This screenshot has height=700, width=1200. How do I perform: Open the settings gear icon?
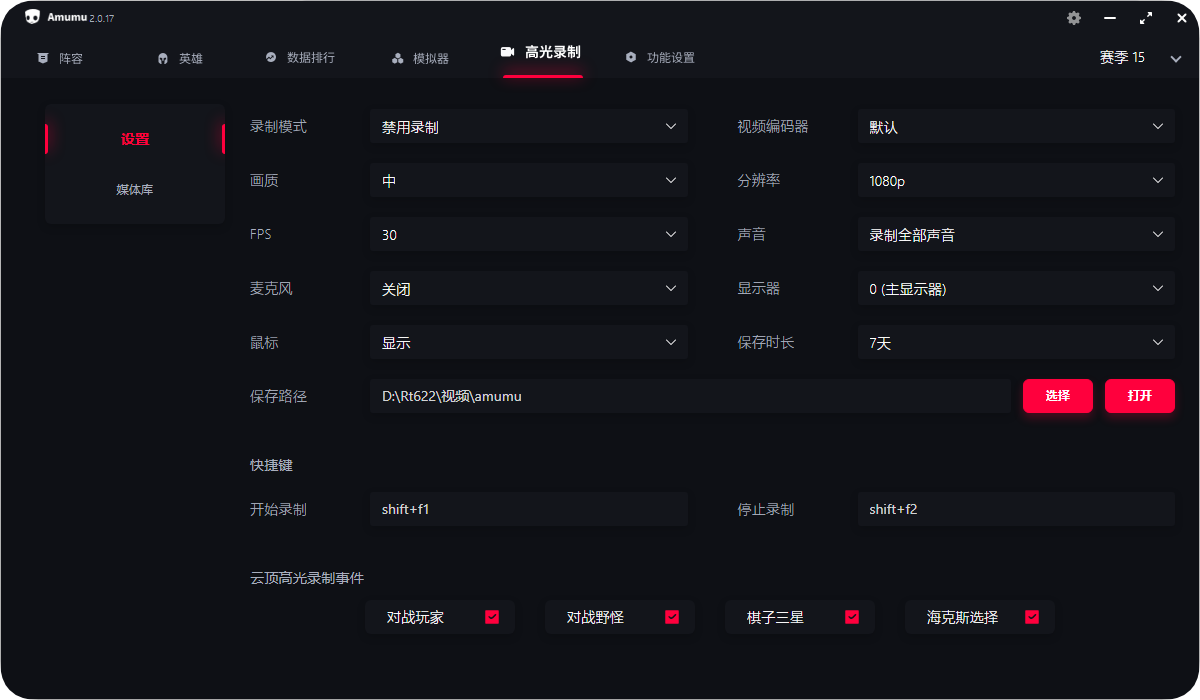(1074, 18)
